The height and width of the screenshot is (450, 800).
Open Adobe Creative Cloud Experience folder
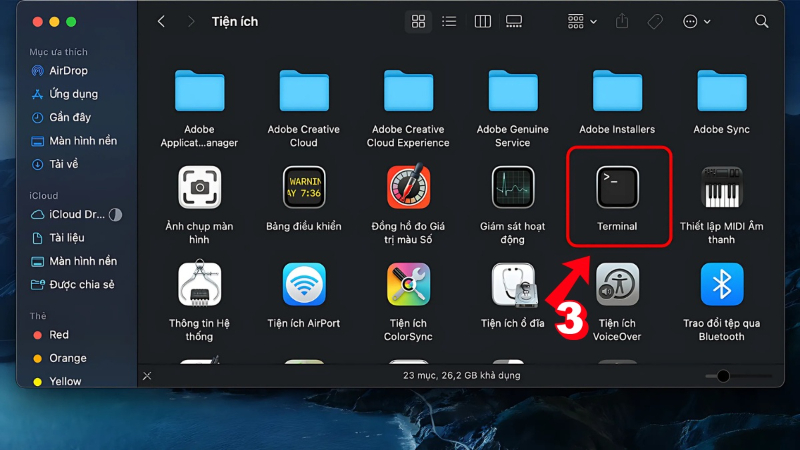tap(408, 91)
